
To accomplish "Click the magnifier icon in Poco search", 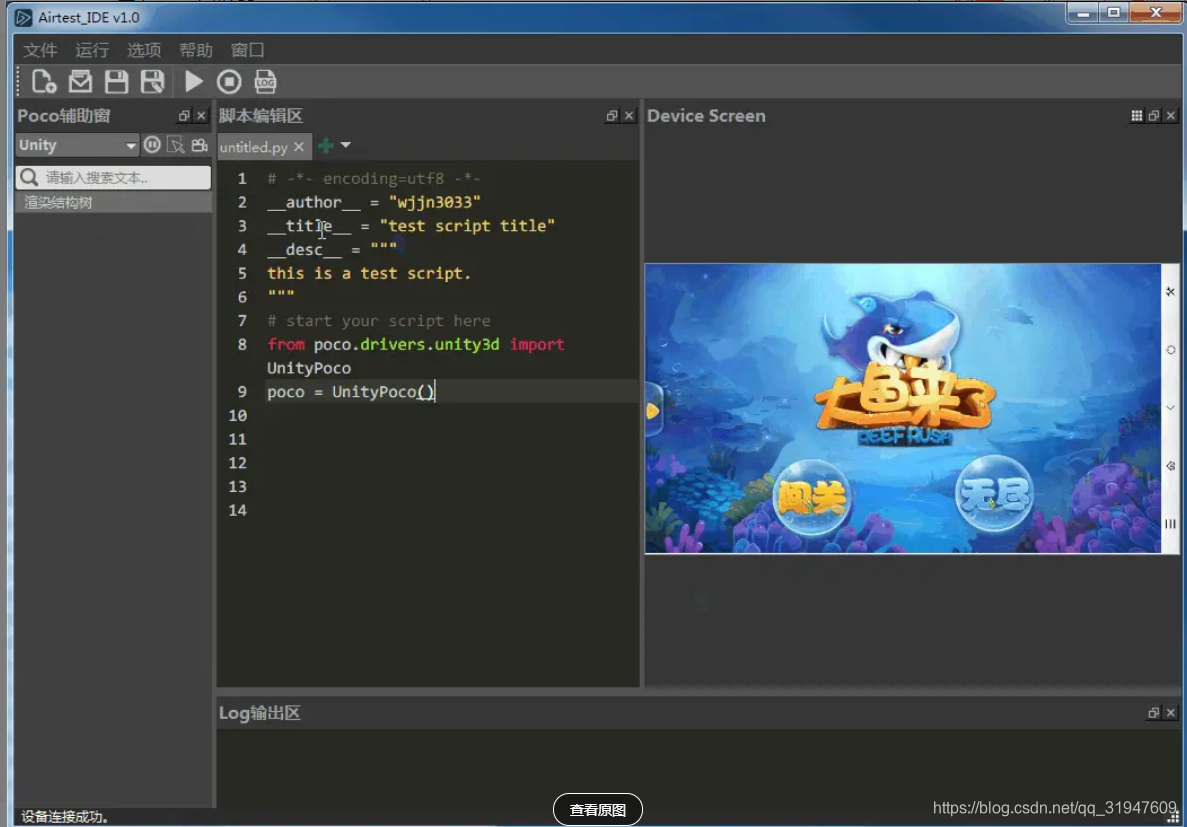I will [x=30, y=177].
